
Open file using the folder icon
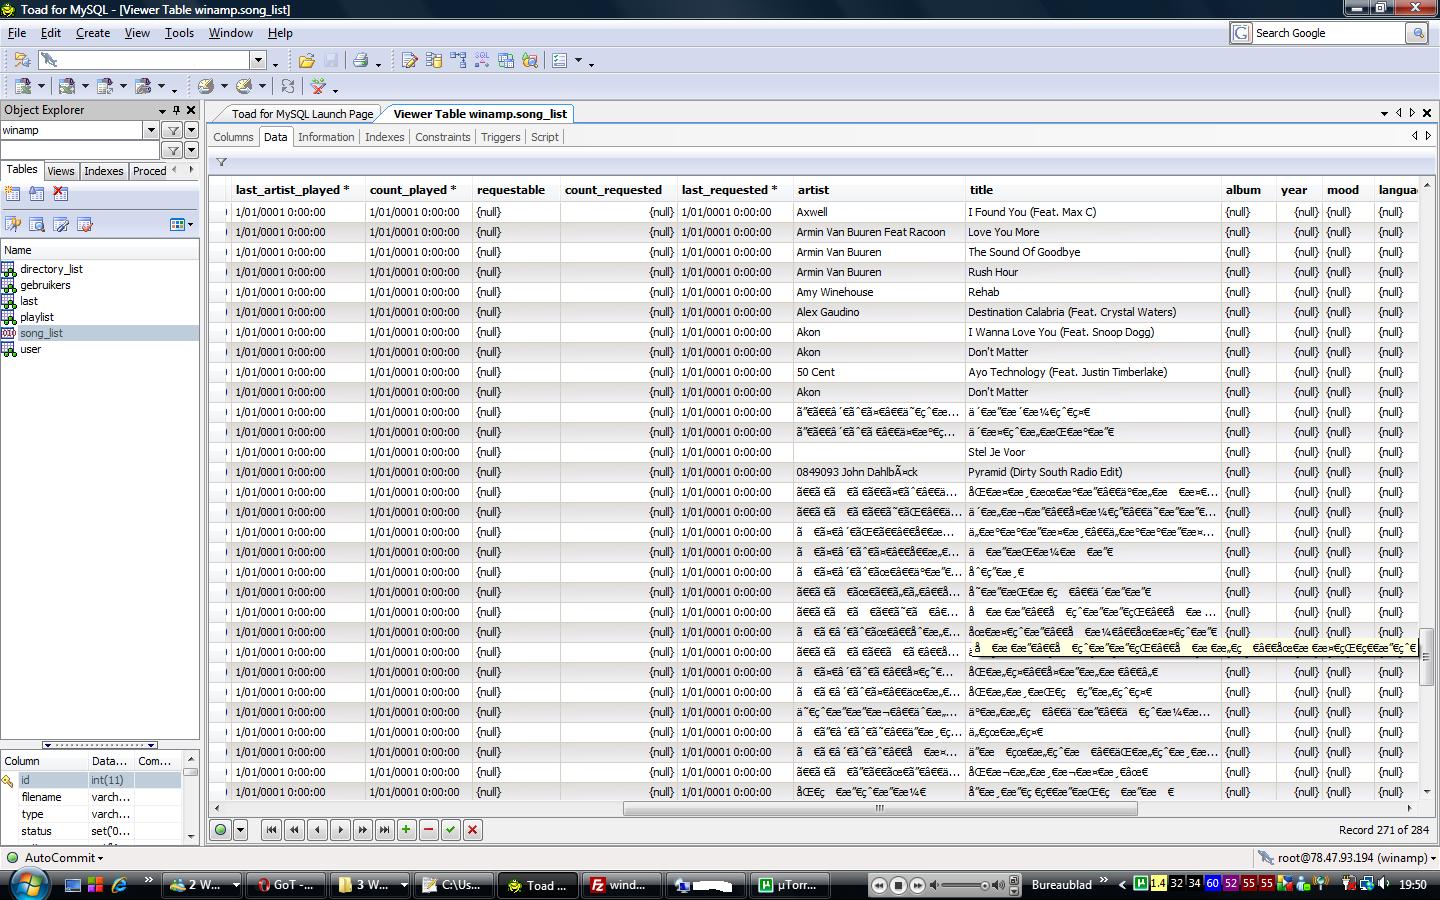pyautogui.click(x=306, y=60)
